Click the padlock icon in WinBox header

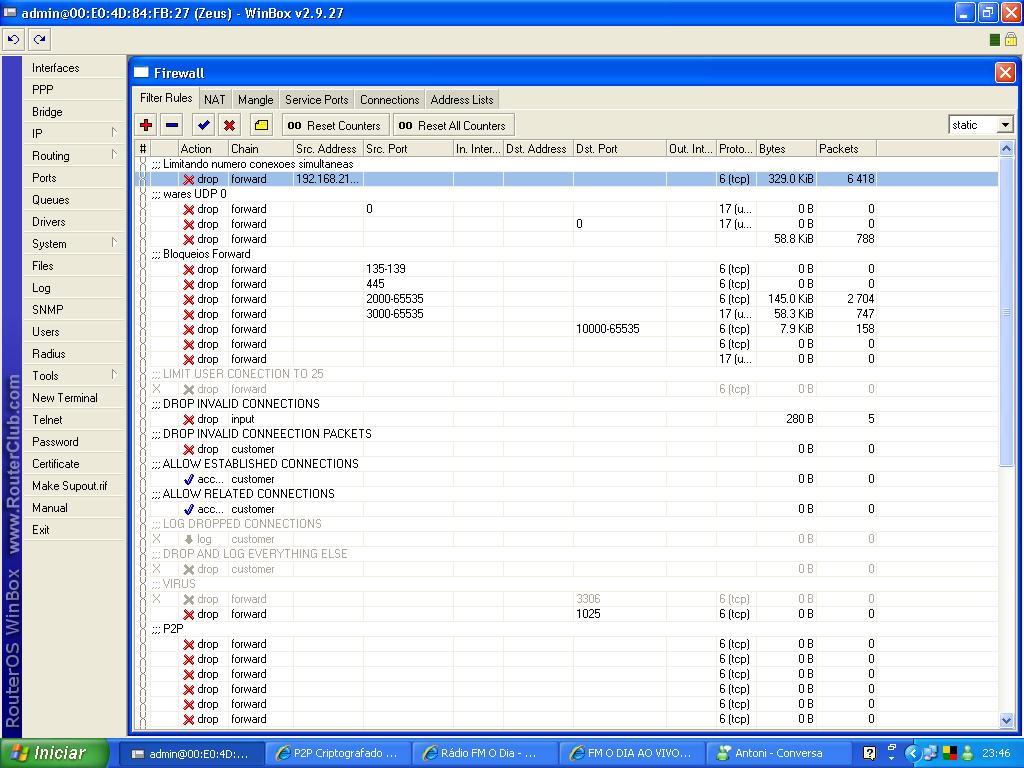point(1010,39)
